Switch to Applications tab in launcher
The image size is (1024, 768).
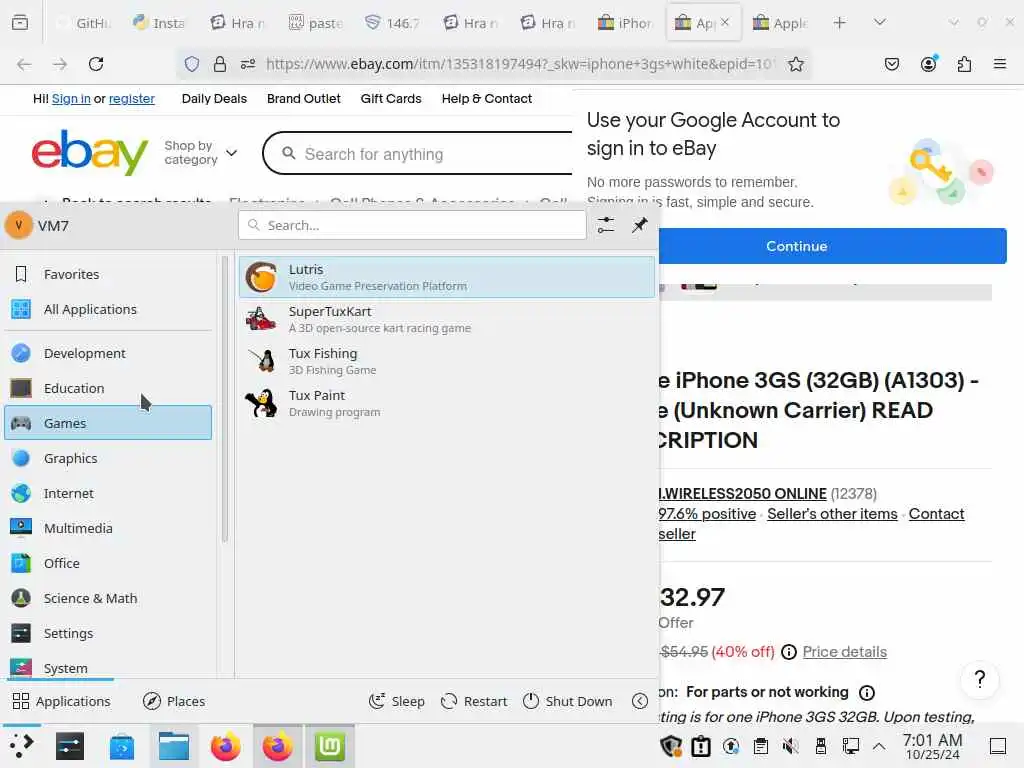[x=61, y=701]
